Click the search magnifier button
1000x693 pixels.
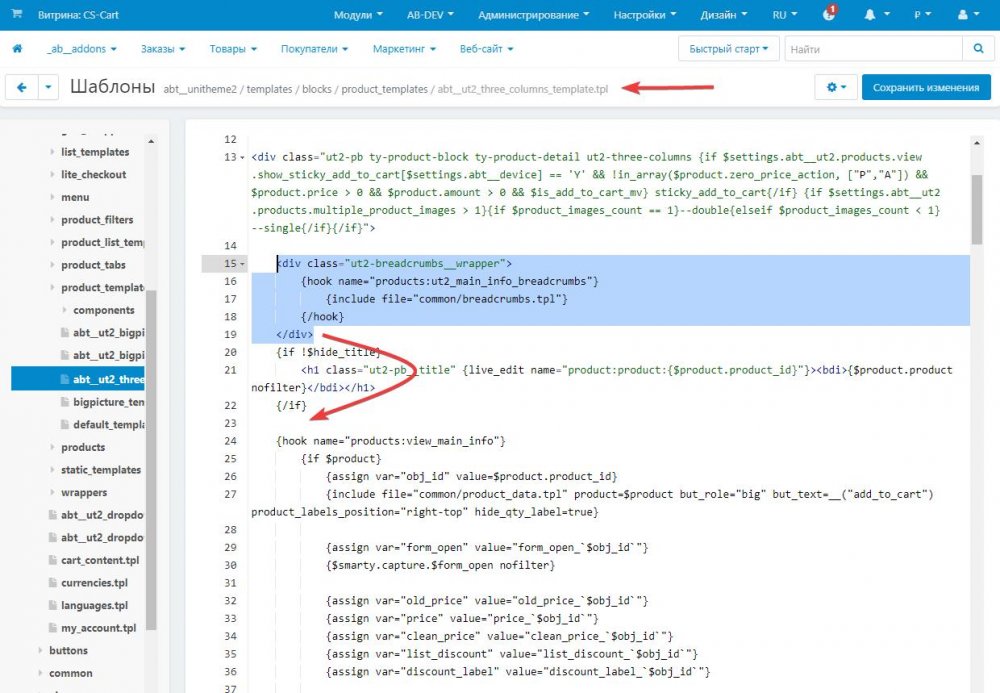(977, 49)
